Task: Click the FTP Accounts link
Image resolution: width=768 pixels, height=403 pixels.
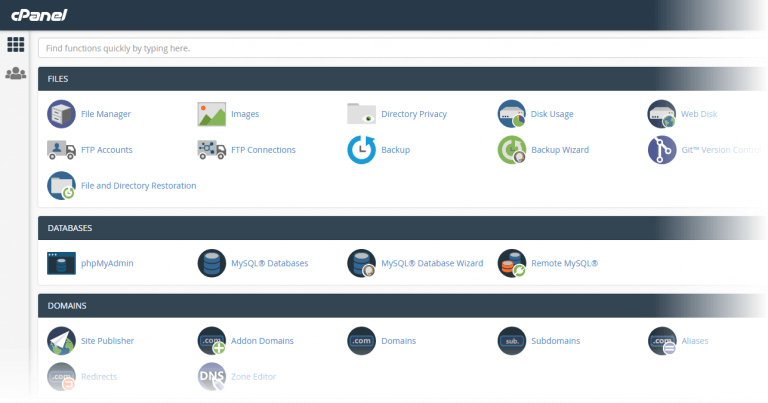Action: pos(107,150)
